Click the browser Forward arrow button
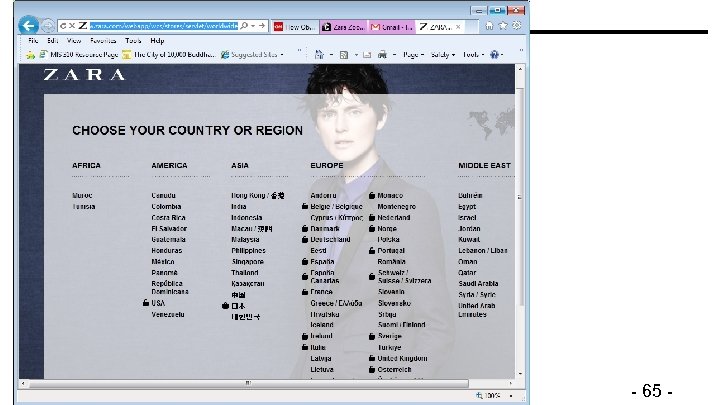Viewport: 720px width, 405px height. coord(48,26)
